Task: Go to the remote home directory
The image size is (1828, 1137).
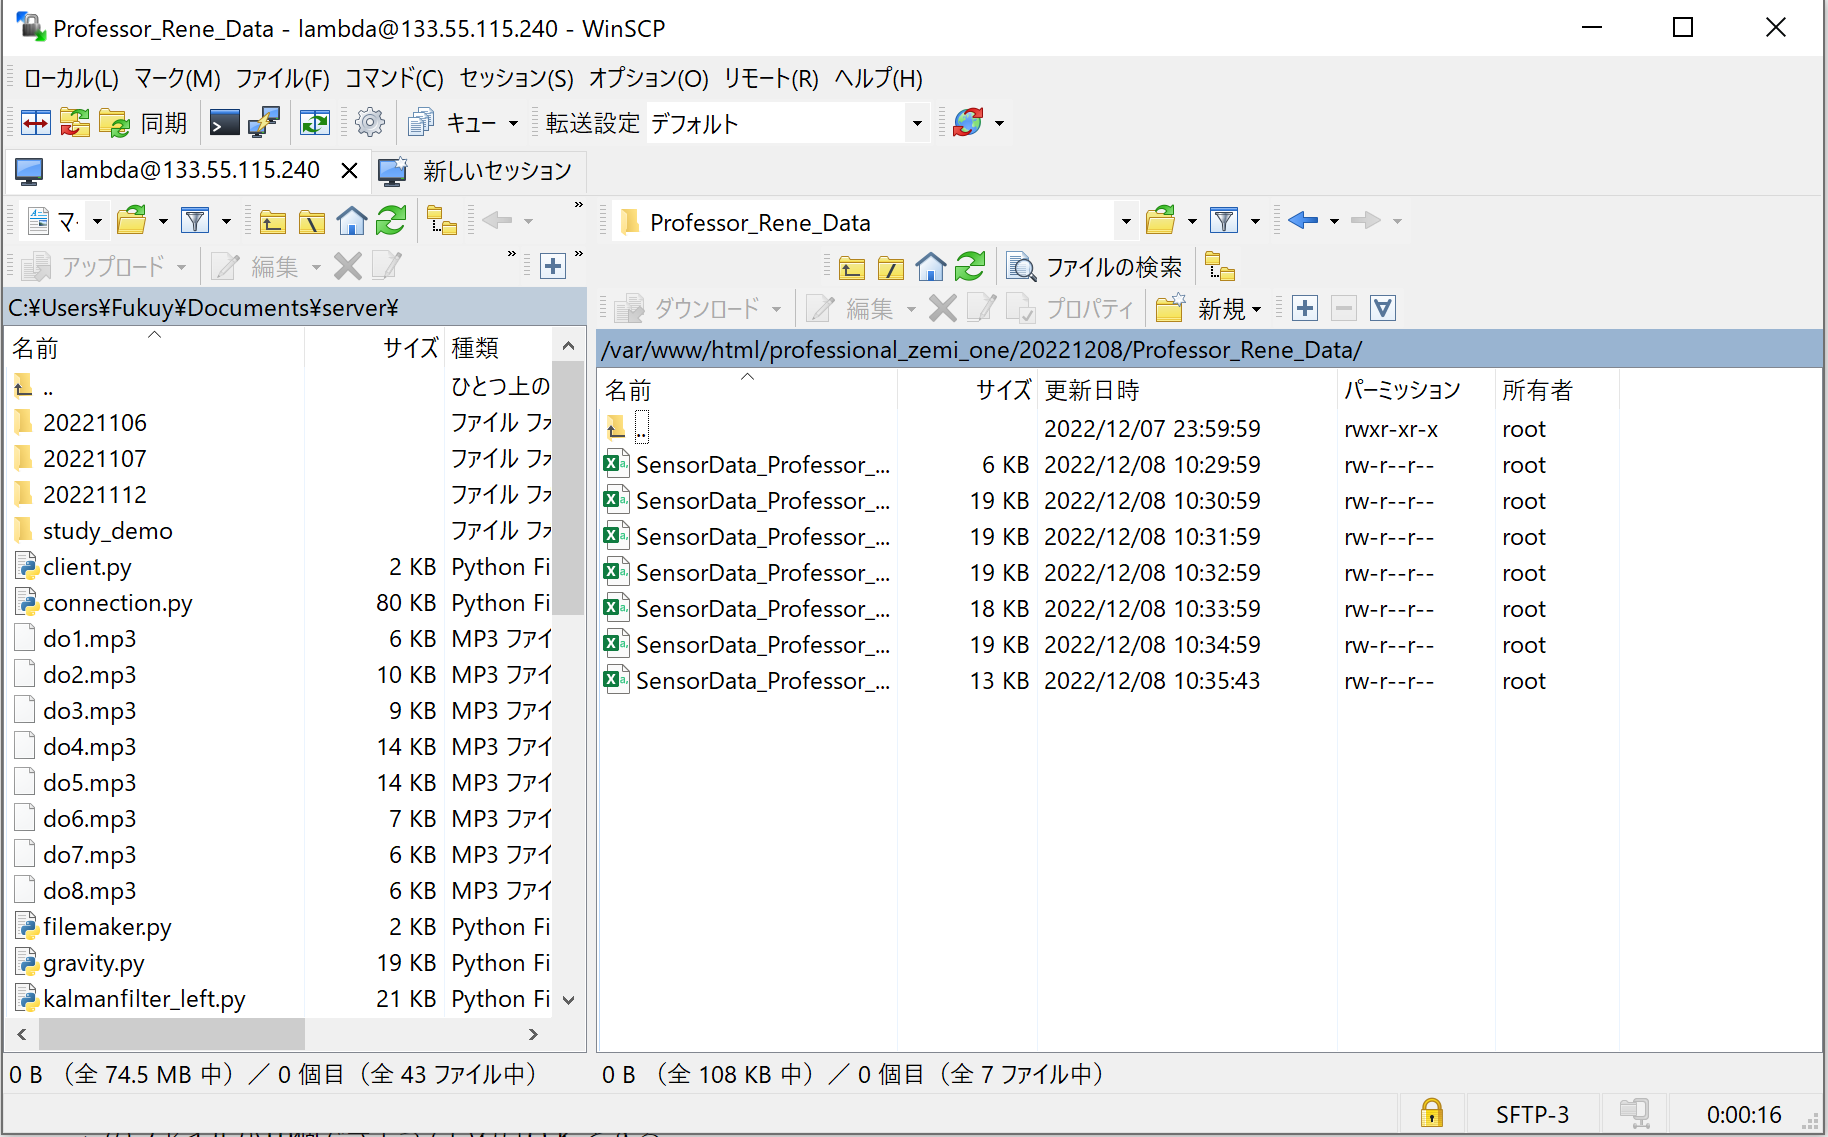Action: point(930,267)
